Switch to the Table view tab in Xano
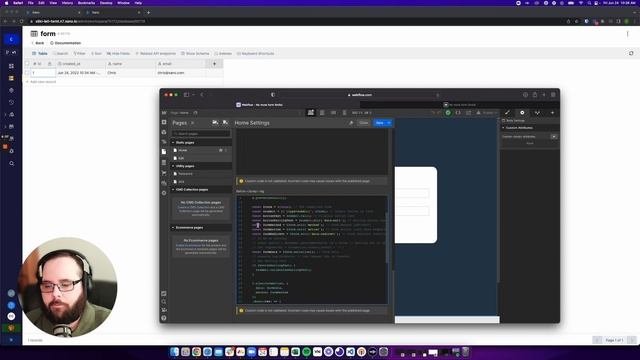 tap(40, 53)
